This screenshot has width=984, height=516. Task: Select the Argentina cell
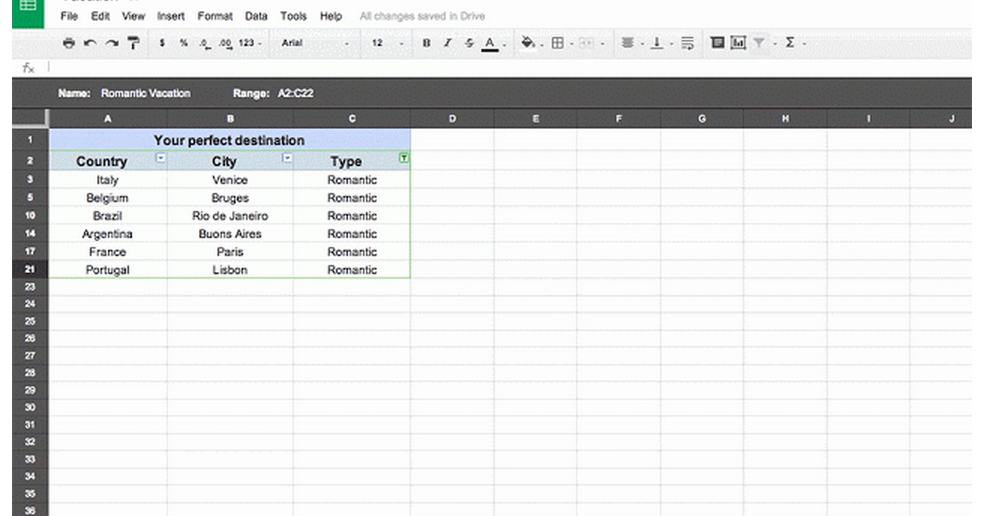[x=108, y=234]
